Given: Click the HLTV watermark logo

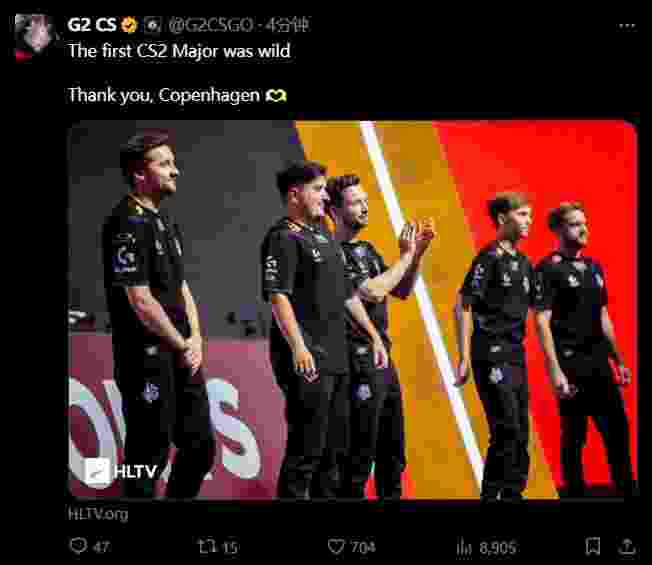Looking at the screenshot, I should pyautogui.click(x=121, y=471).
